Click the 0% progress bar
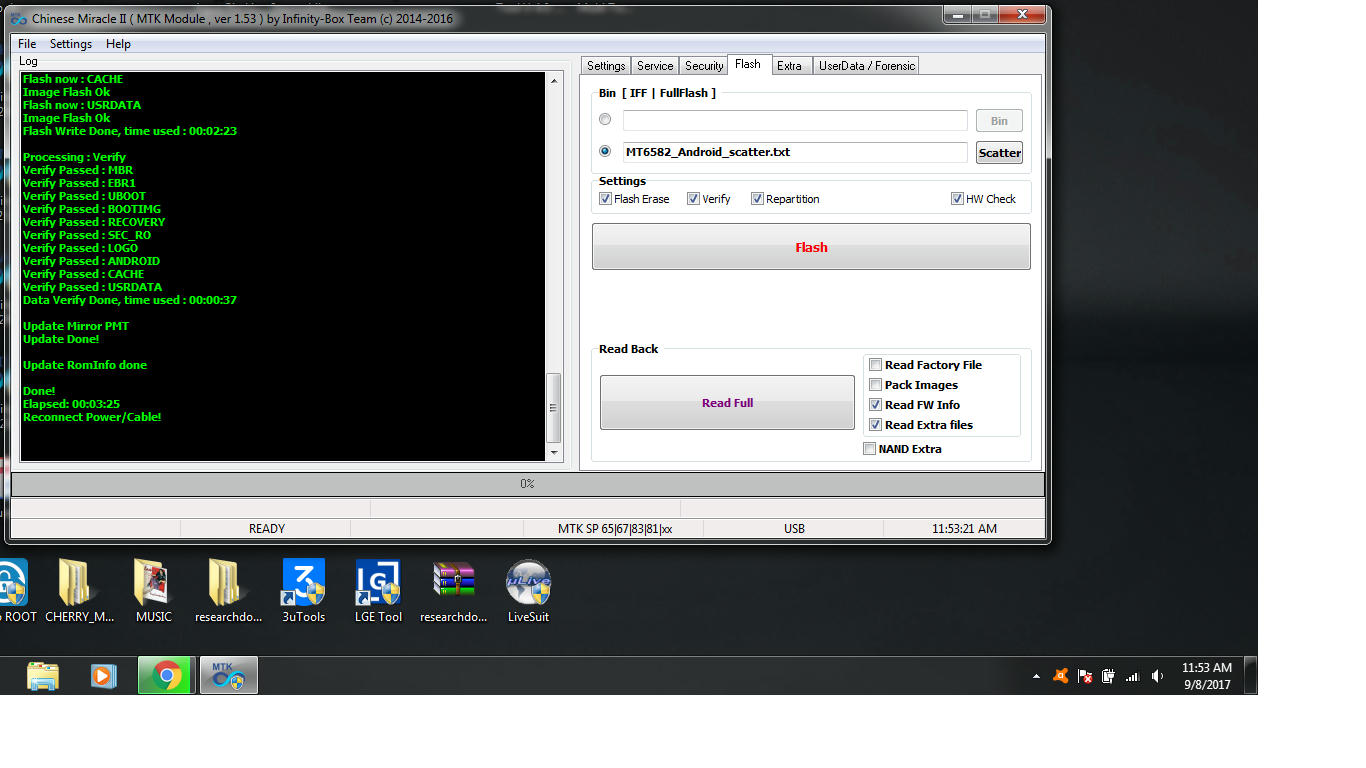1366x768 pixels. pos(527,484)
